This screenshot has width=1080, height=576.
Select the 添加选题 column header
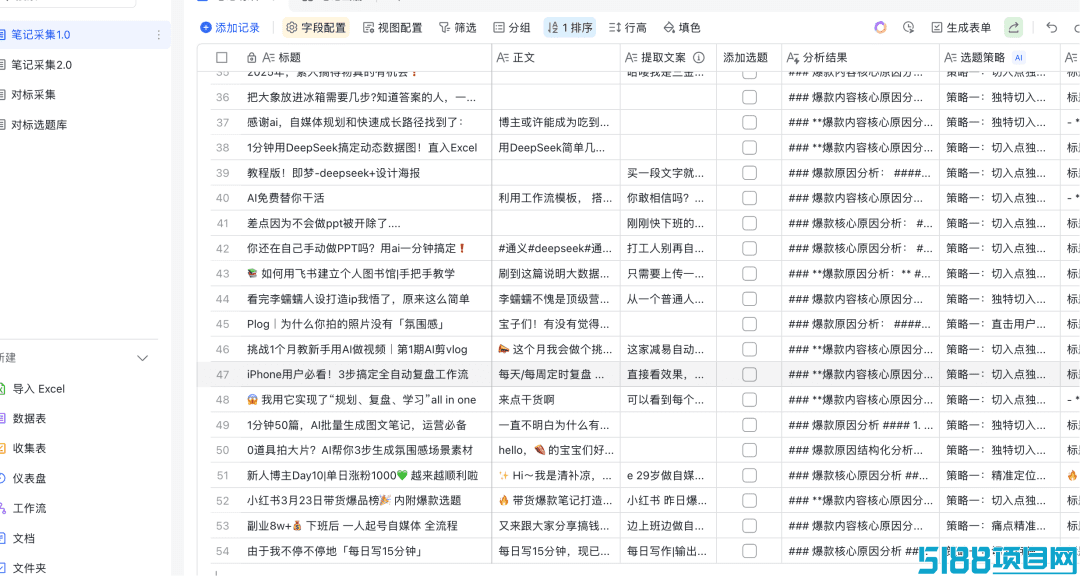[749, 58]
